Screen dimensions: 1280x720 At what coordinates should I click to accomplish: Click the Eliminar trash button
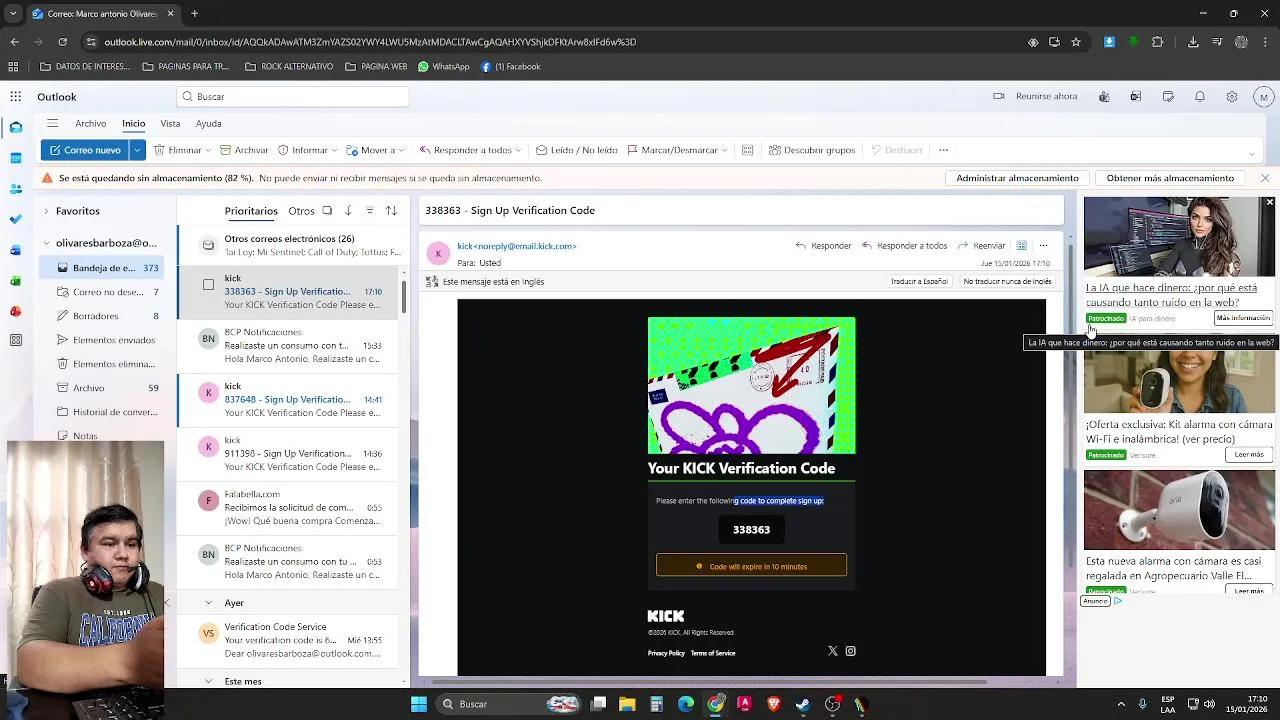pos(178,150)
